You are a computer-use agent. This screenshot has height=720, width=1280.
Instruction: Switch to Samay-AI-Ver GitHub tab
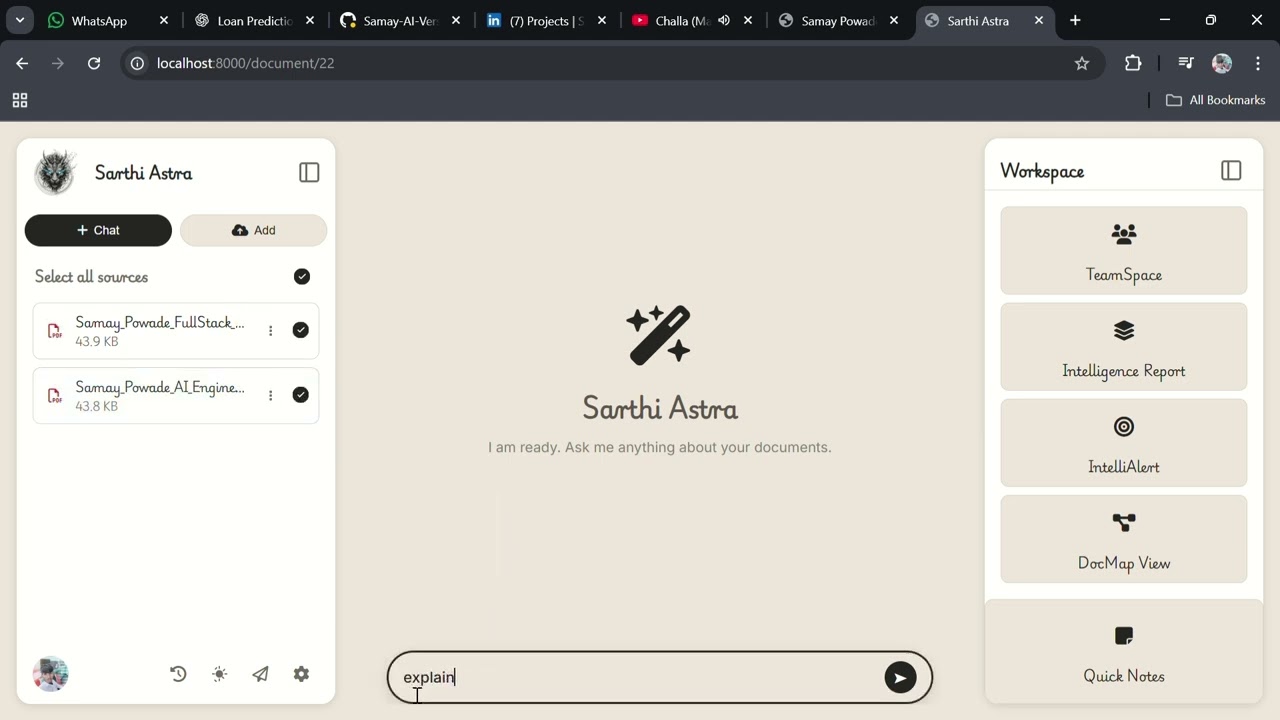pyautogui.click(x=400, y=20)
